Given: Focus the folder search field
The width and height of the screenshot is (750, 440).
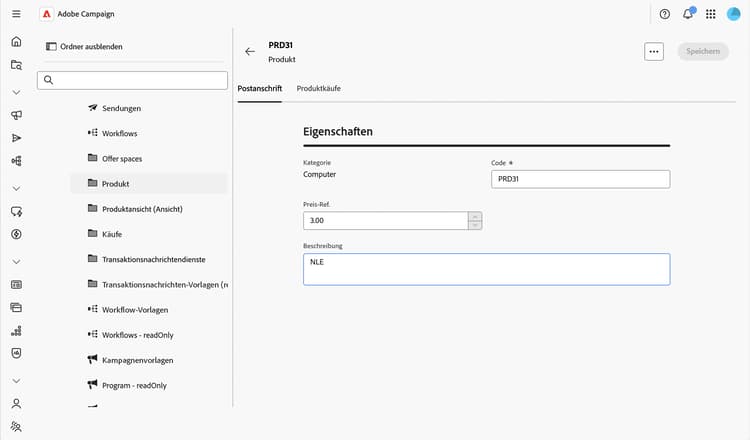Looking at the screenshot, I should 132,80.
